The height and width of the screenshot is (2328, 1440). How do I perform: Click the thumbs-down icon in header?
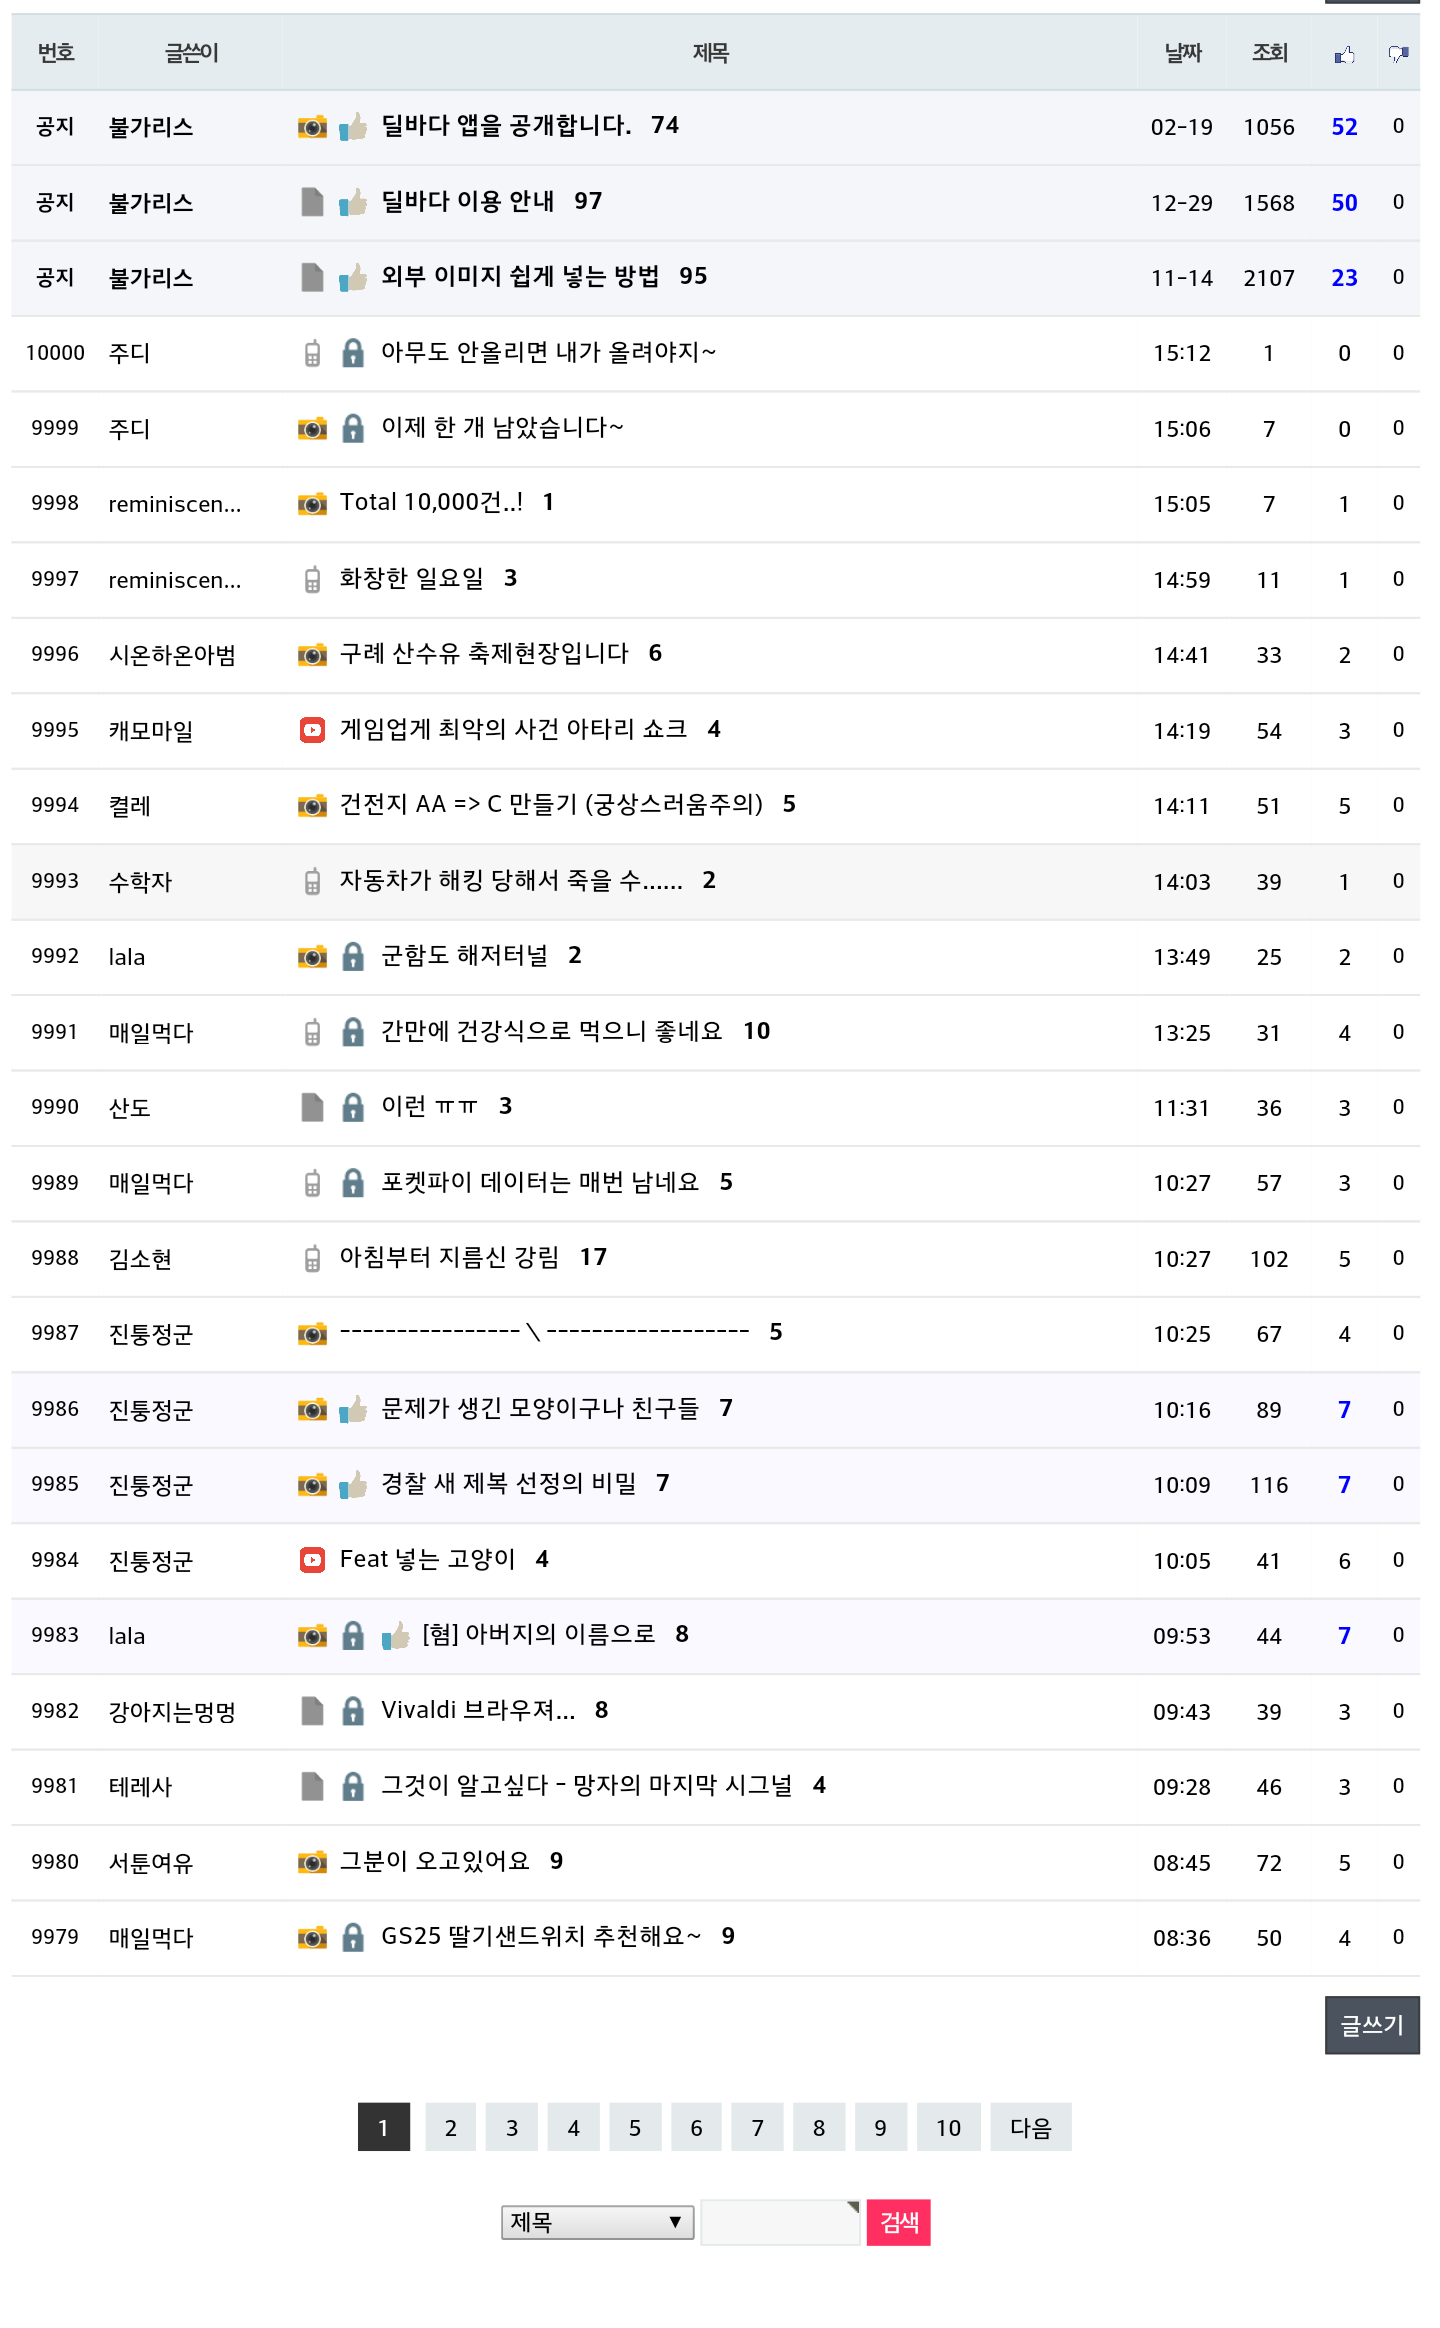click(1398, 54)
